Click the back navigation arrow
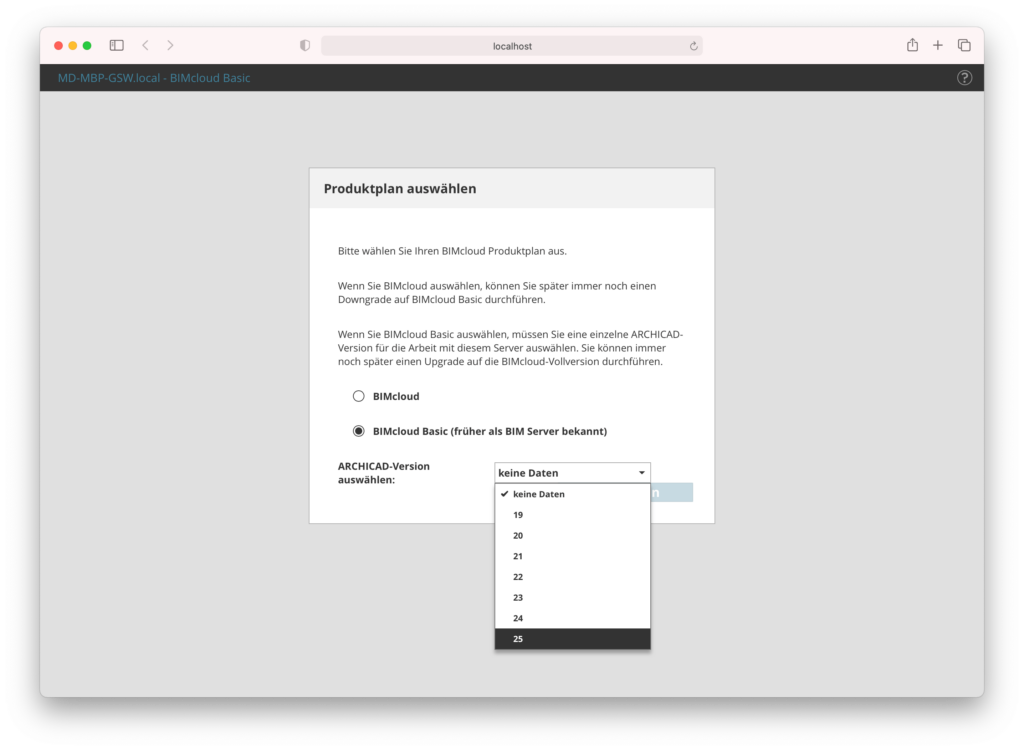 coord(145,45)
